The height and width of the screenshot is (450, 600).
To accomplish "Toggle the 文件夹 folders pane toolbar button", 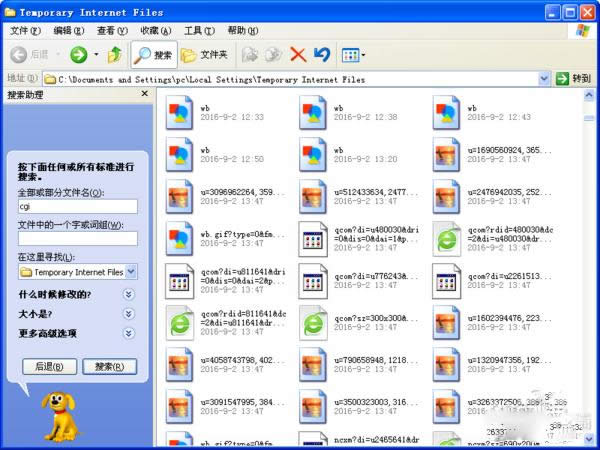I will [204, 54].
